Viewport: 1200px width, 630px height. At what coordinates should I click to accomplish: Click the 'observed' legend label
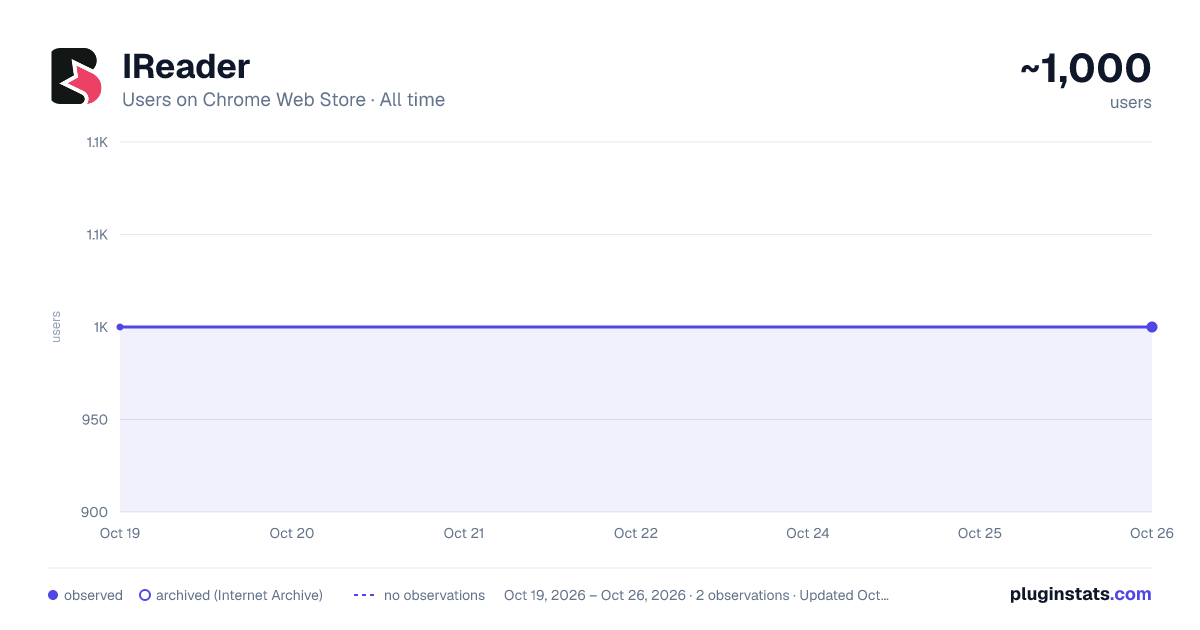click(x=93, y=595)
